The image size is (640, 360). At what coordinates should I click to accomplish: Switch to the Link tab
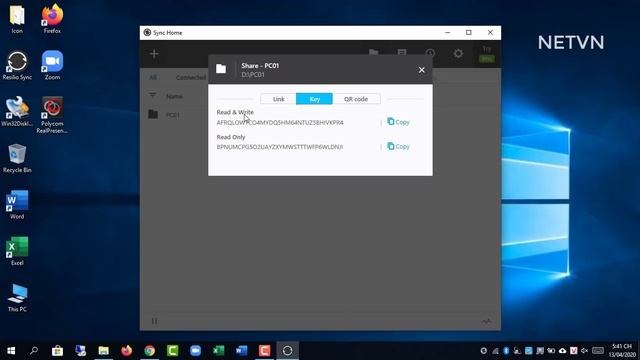point(278,99)
